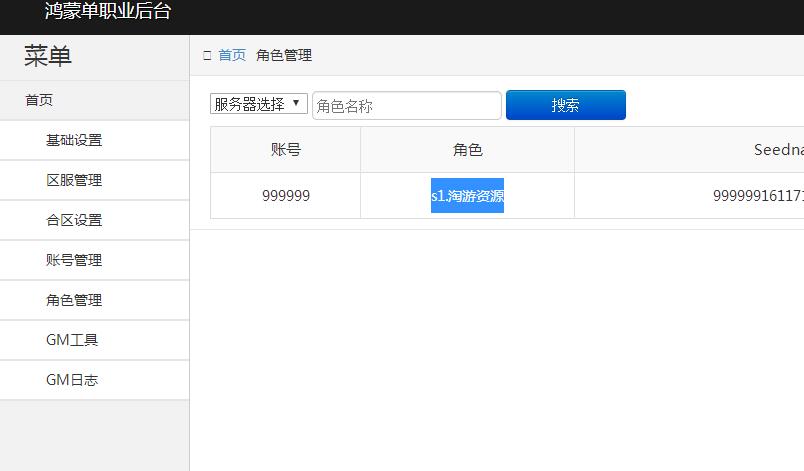
Task: Follow the 首页 breadcrumb link
Action: point(232,56)
